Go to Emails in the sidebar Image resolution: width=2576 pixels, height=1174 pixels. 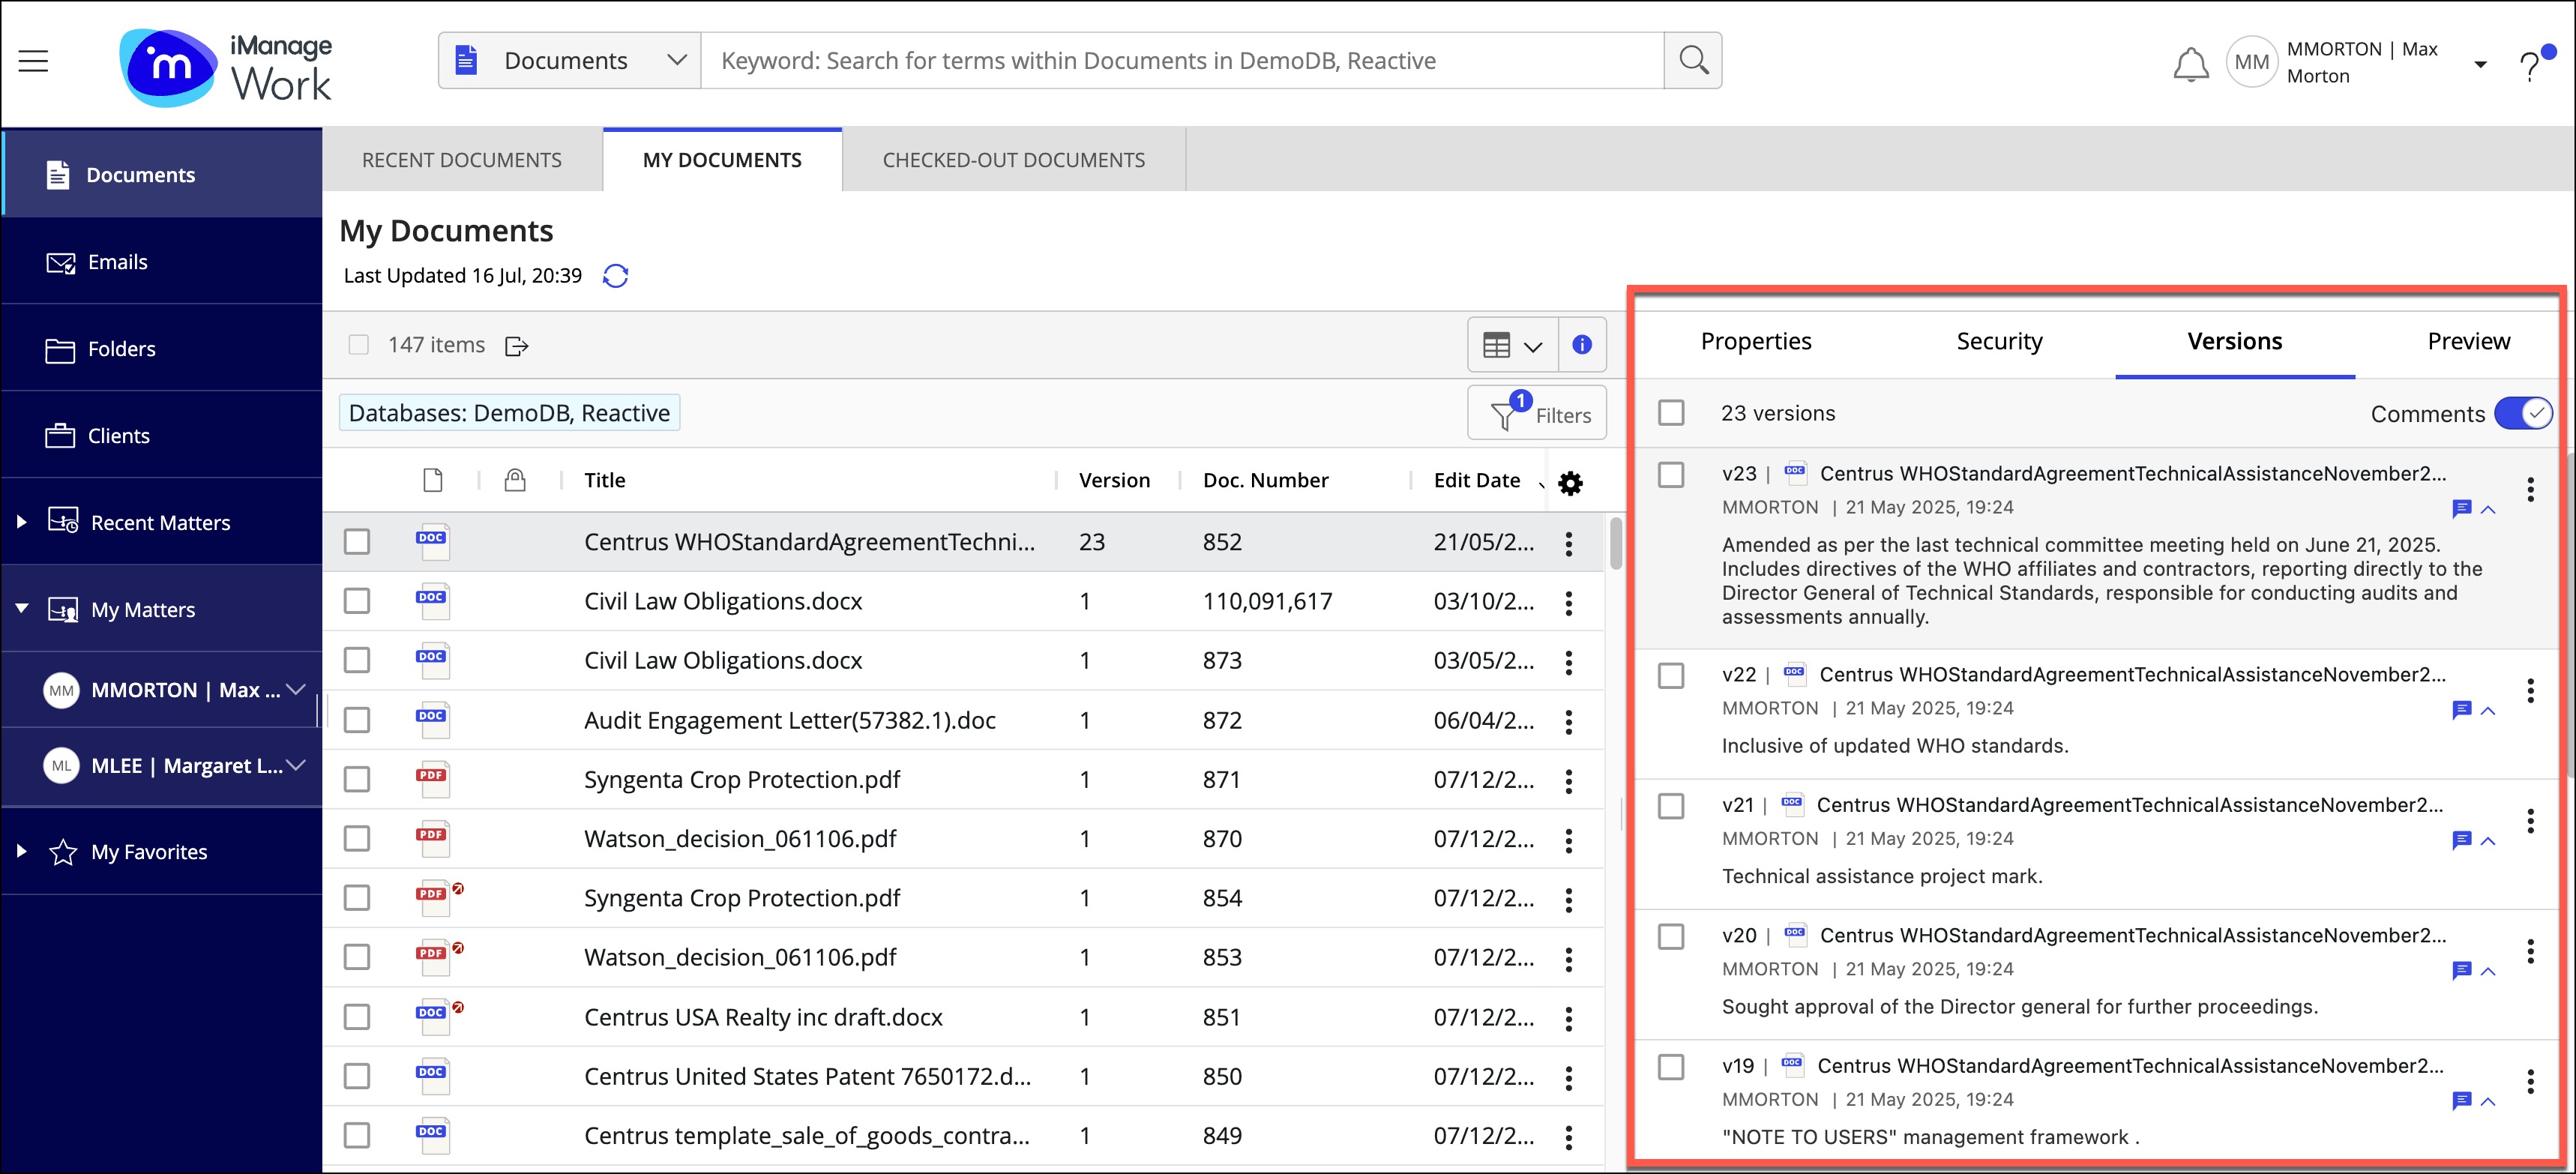117,262
